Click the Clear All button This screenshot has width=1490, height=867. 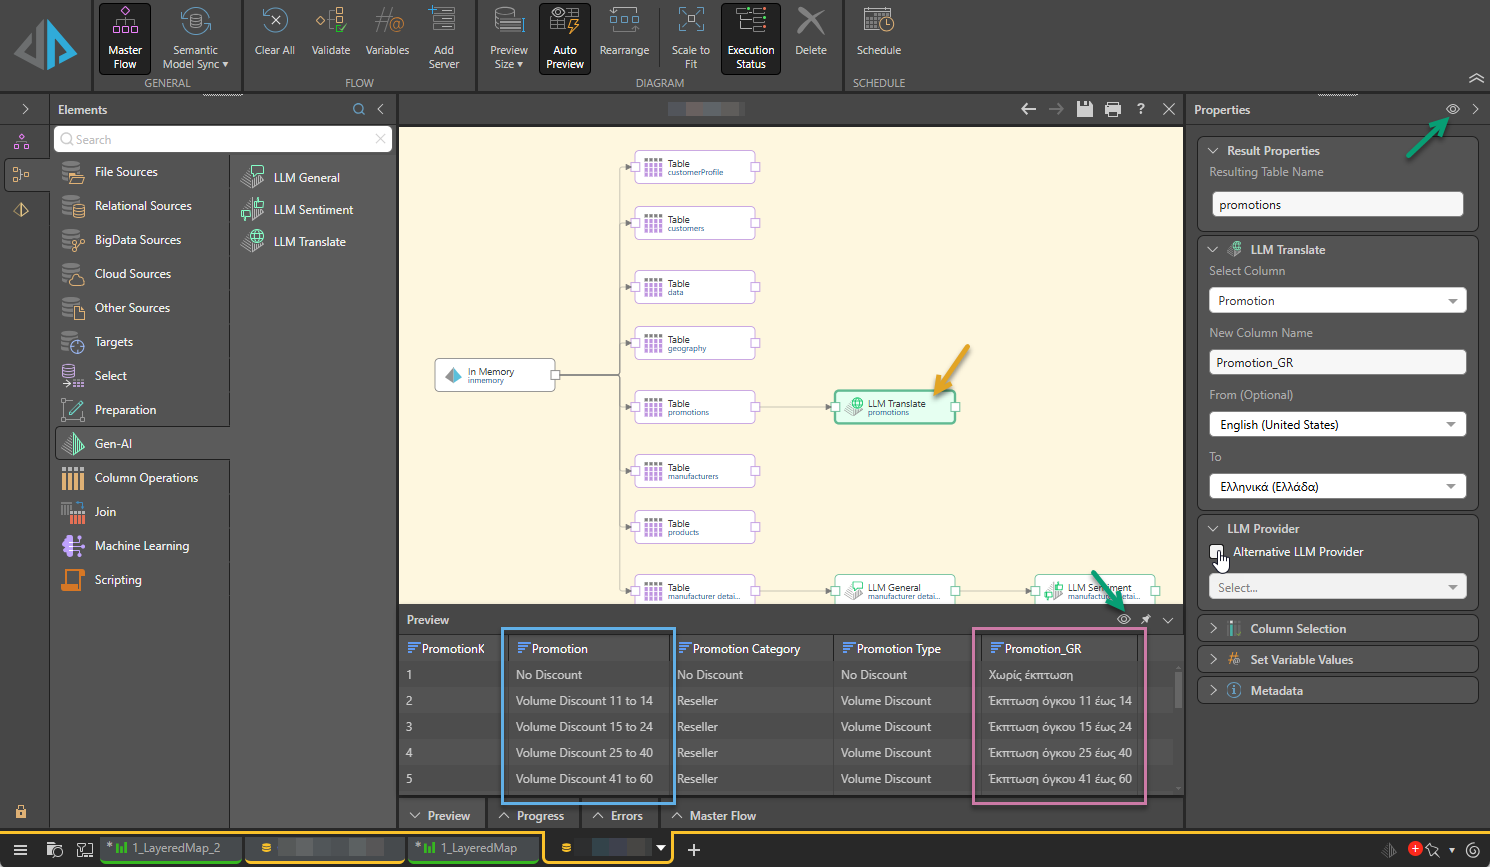tap(274, 33)
